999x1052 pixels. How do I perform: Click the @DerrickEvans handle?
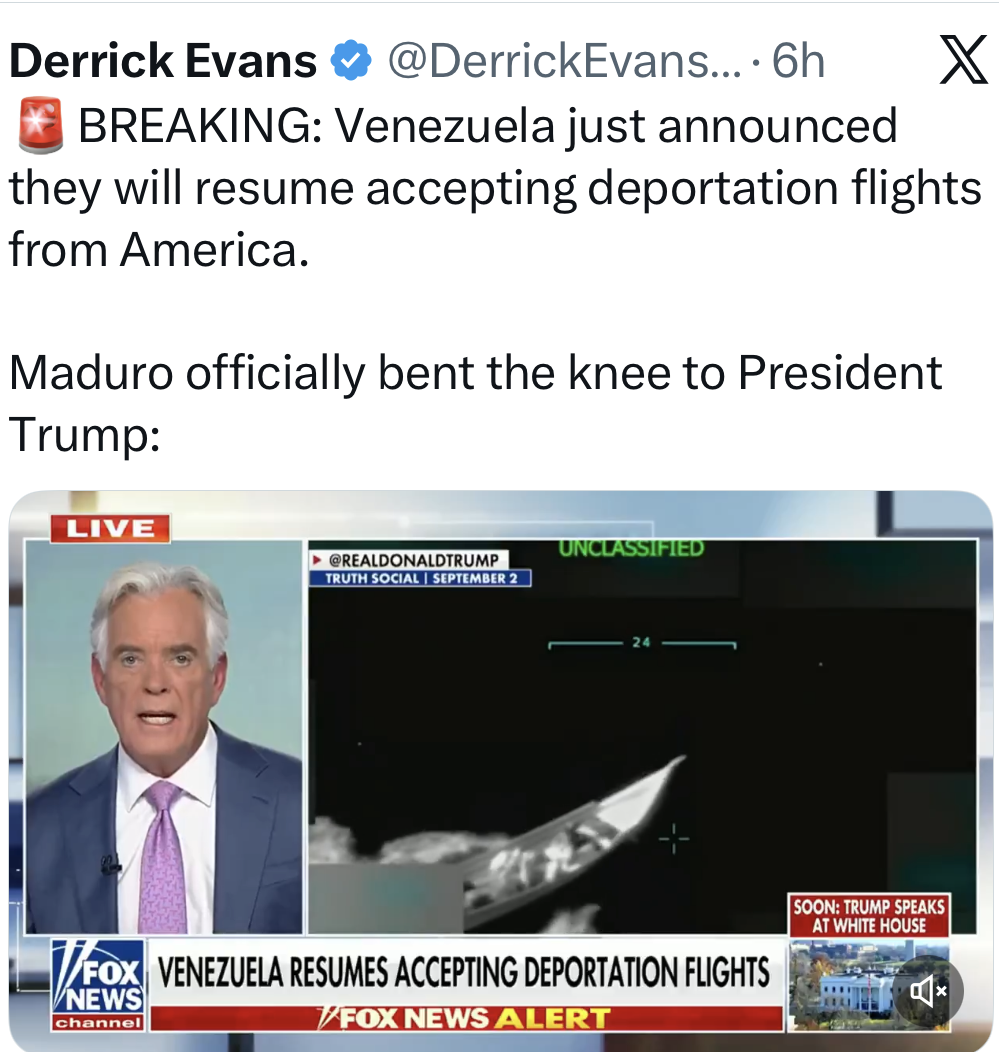point(564,61)
